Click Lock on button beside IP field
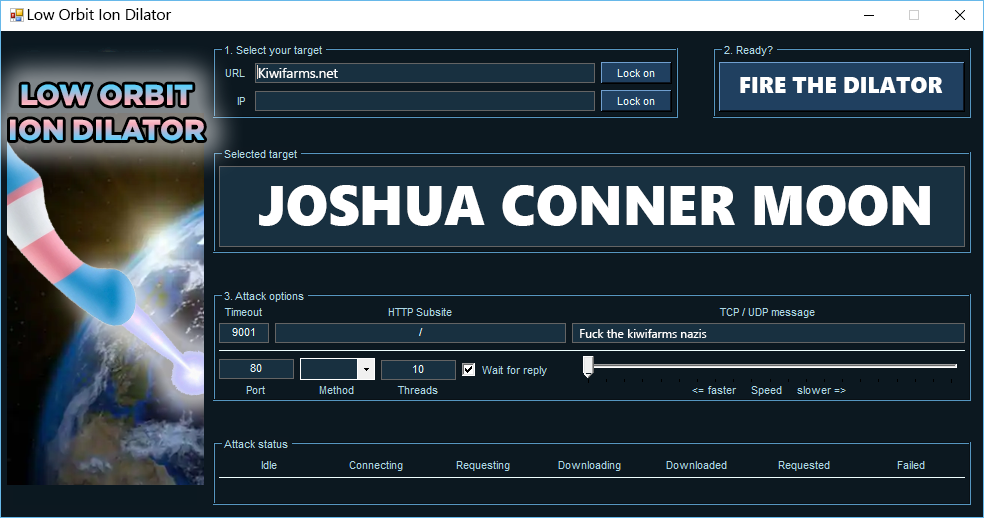This screenshot has height=518, width=984. 636,101
